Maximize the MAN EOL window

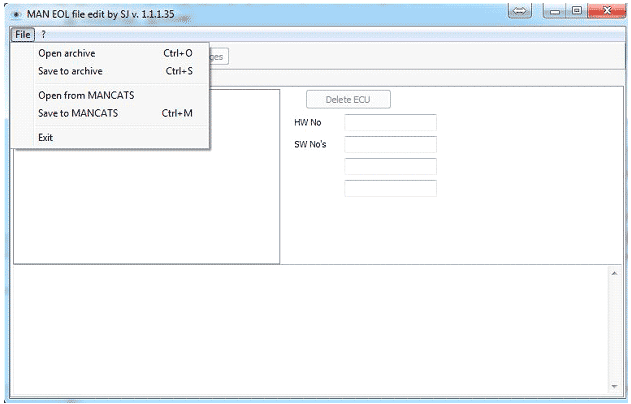pos(577,11)
